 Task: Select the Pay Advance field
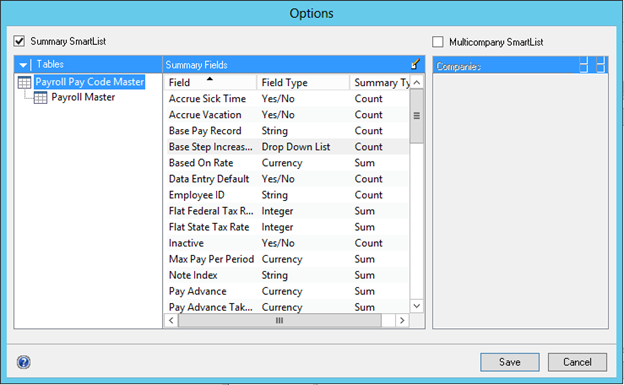tap(197, 291)
